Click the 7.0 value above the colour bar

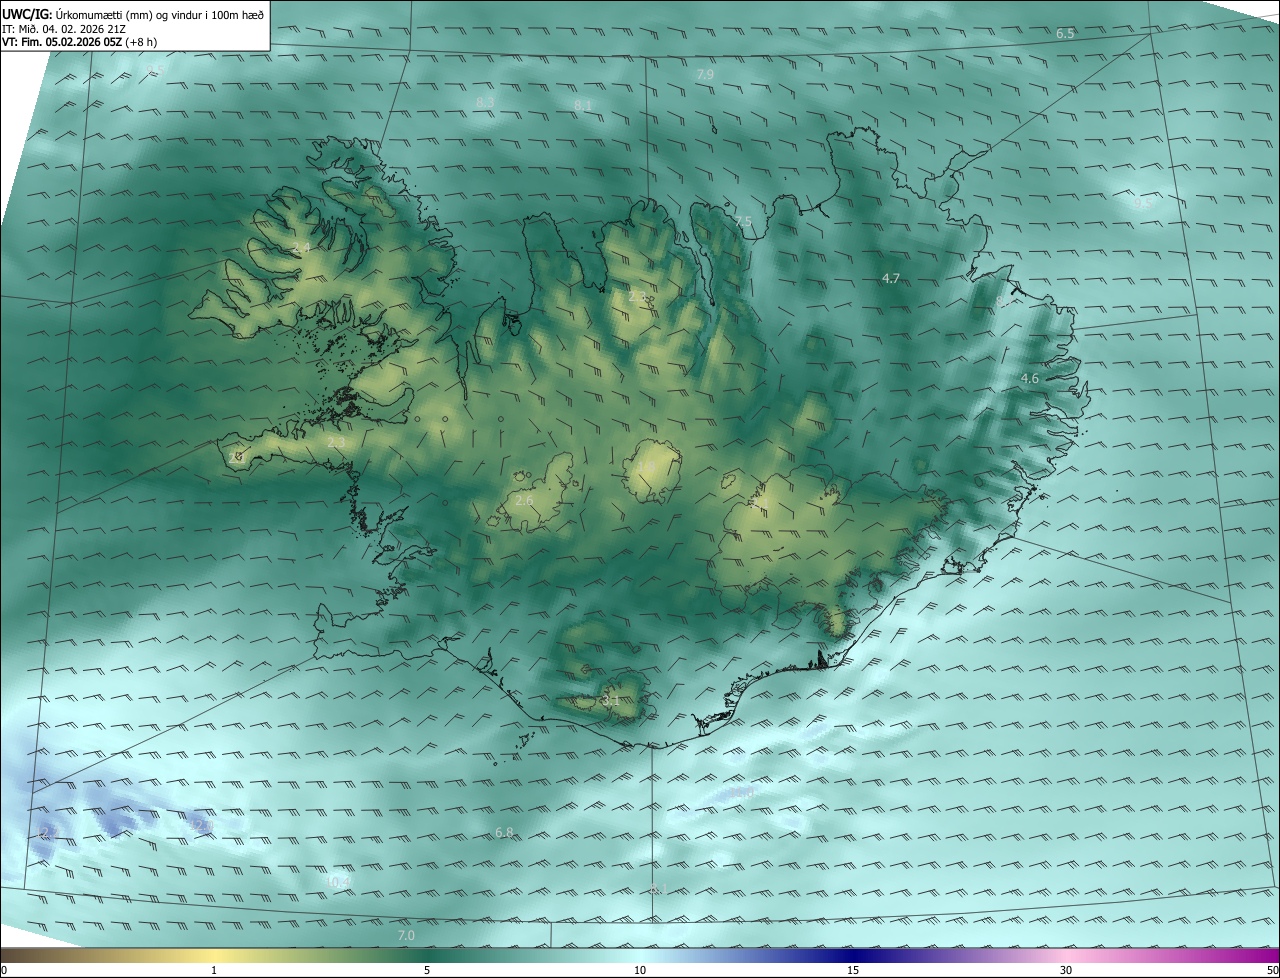(406, 935)
